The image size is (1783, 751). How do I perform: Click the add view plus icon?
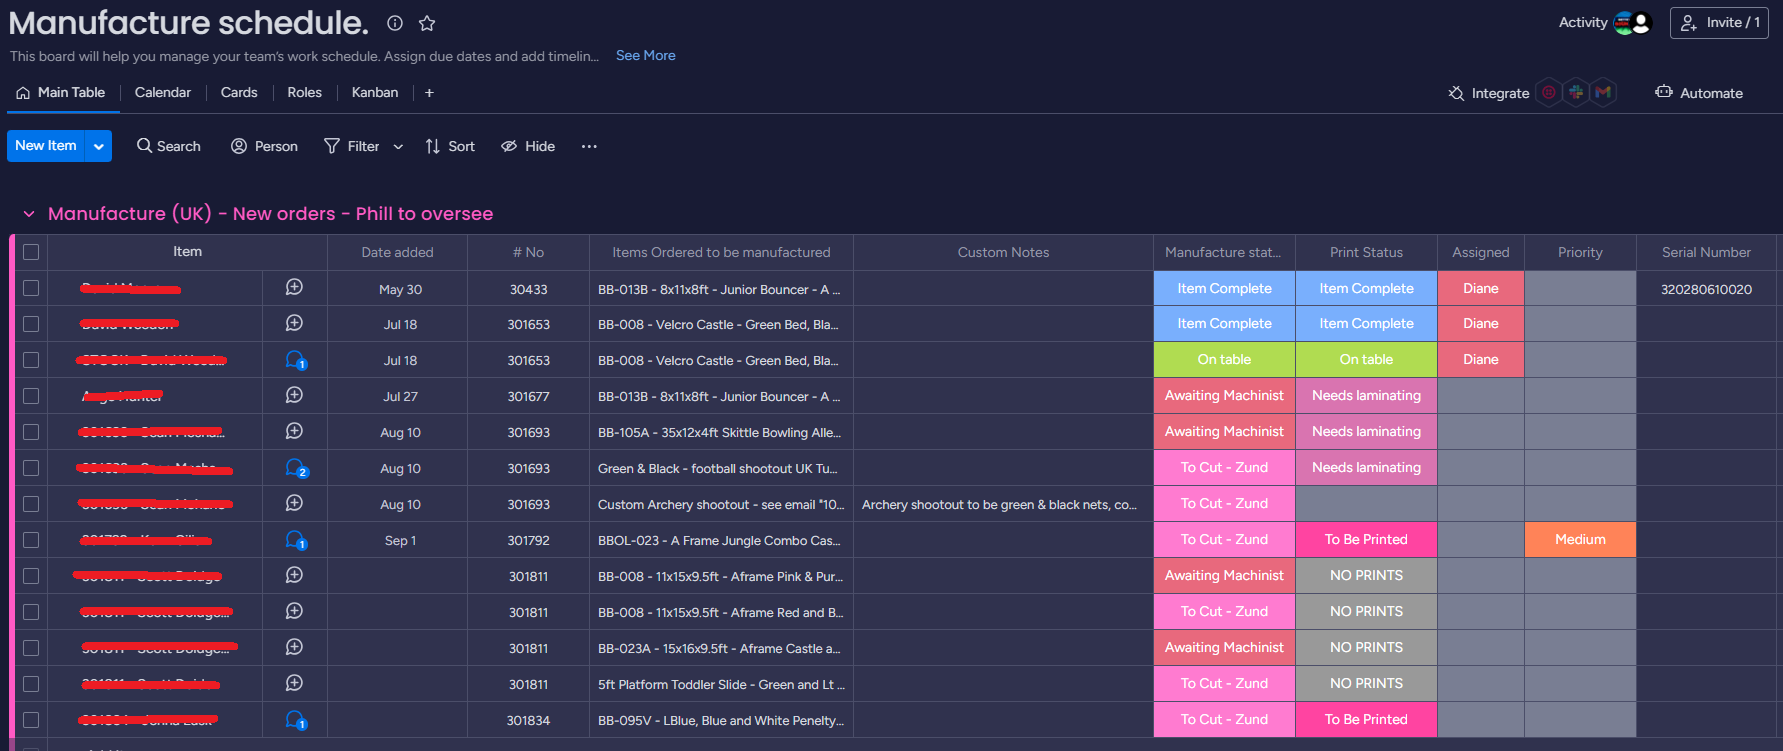click(429, 93)
